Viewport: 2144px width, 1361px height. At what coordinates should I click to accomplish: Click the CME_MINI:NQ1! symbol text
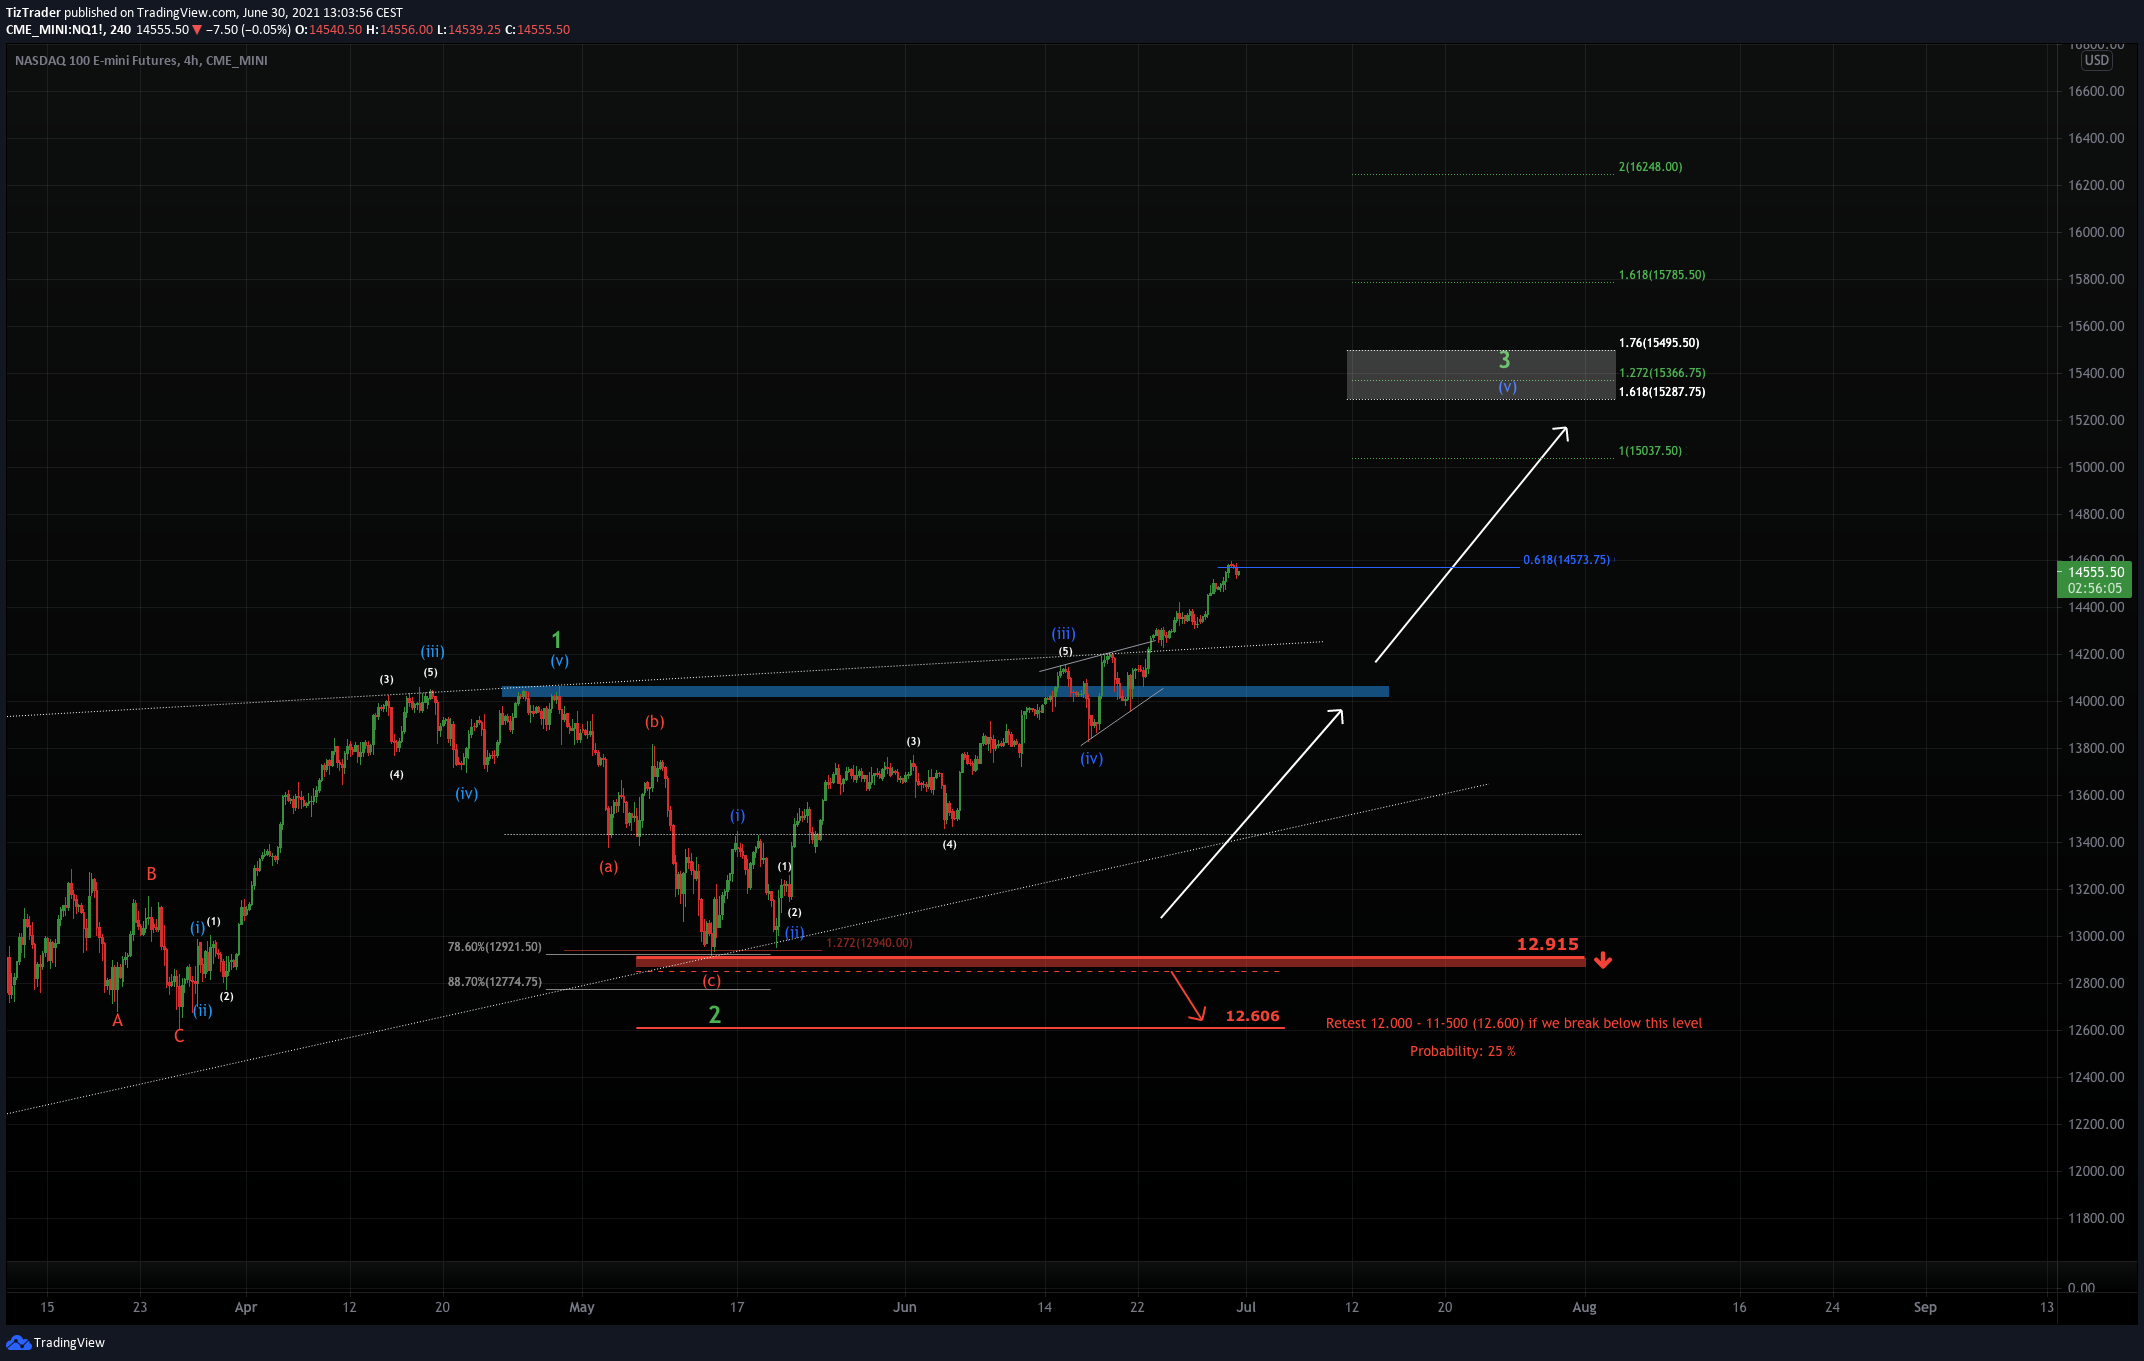pyautogui.click(x=55, y=30)
